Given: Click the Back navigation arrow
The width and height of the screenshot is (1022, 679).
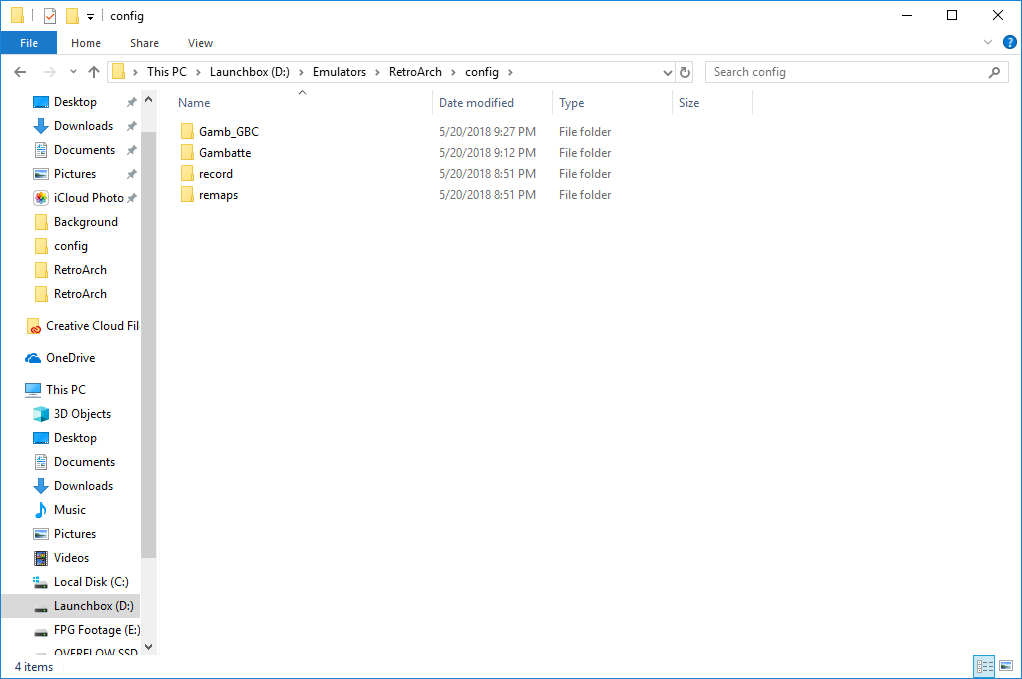Looking at the screenshot, I should (x=20, y=72).
